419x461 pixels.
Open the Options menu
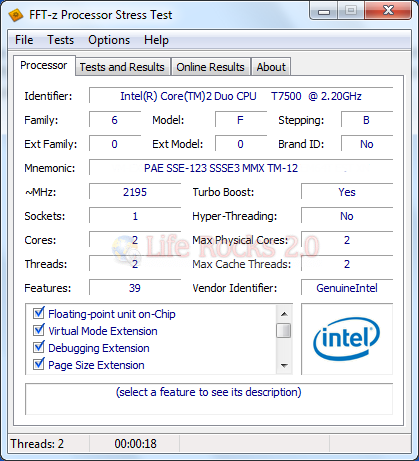(109, 40)
